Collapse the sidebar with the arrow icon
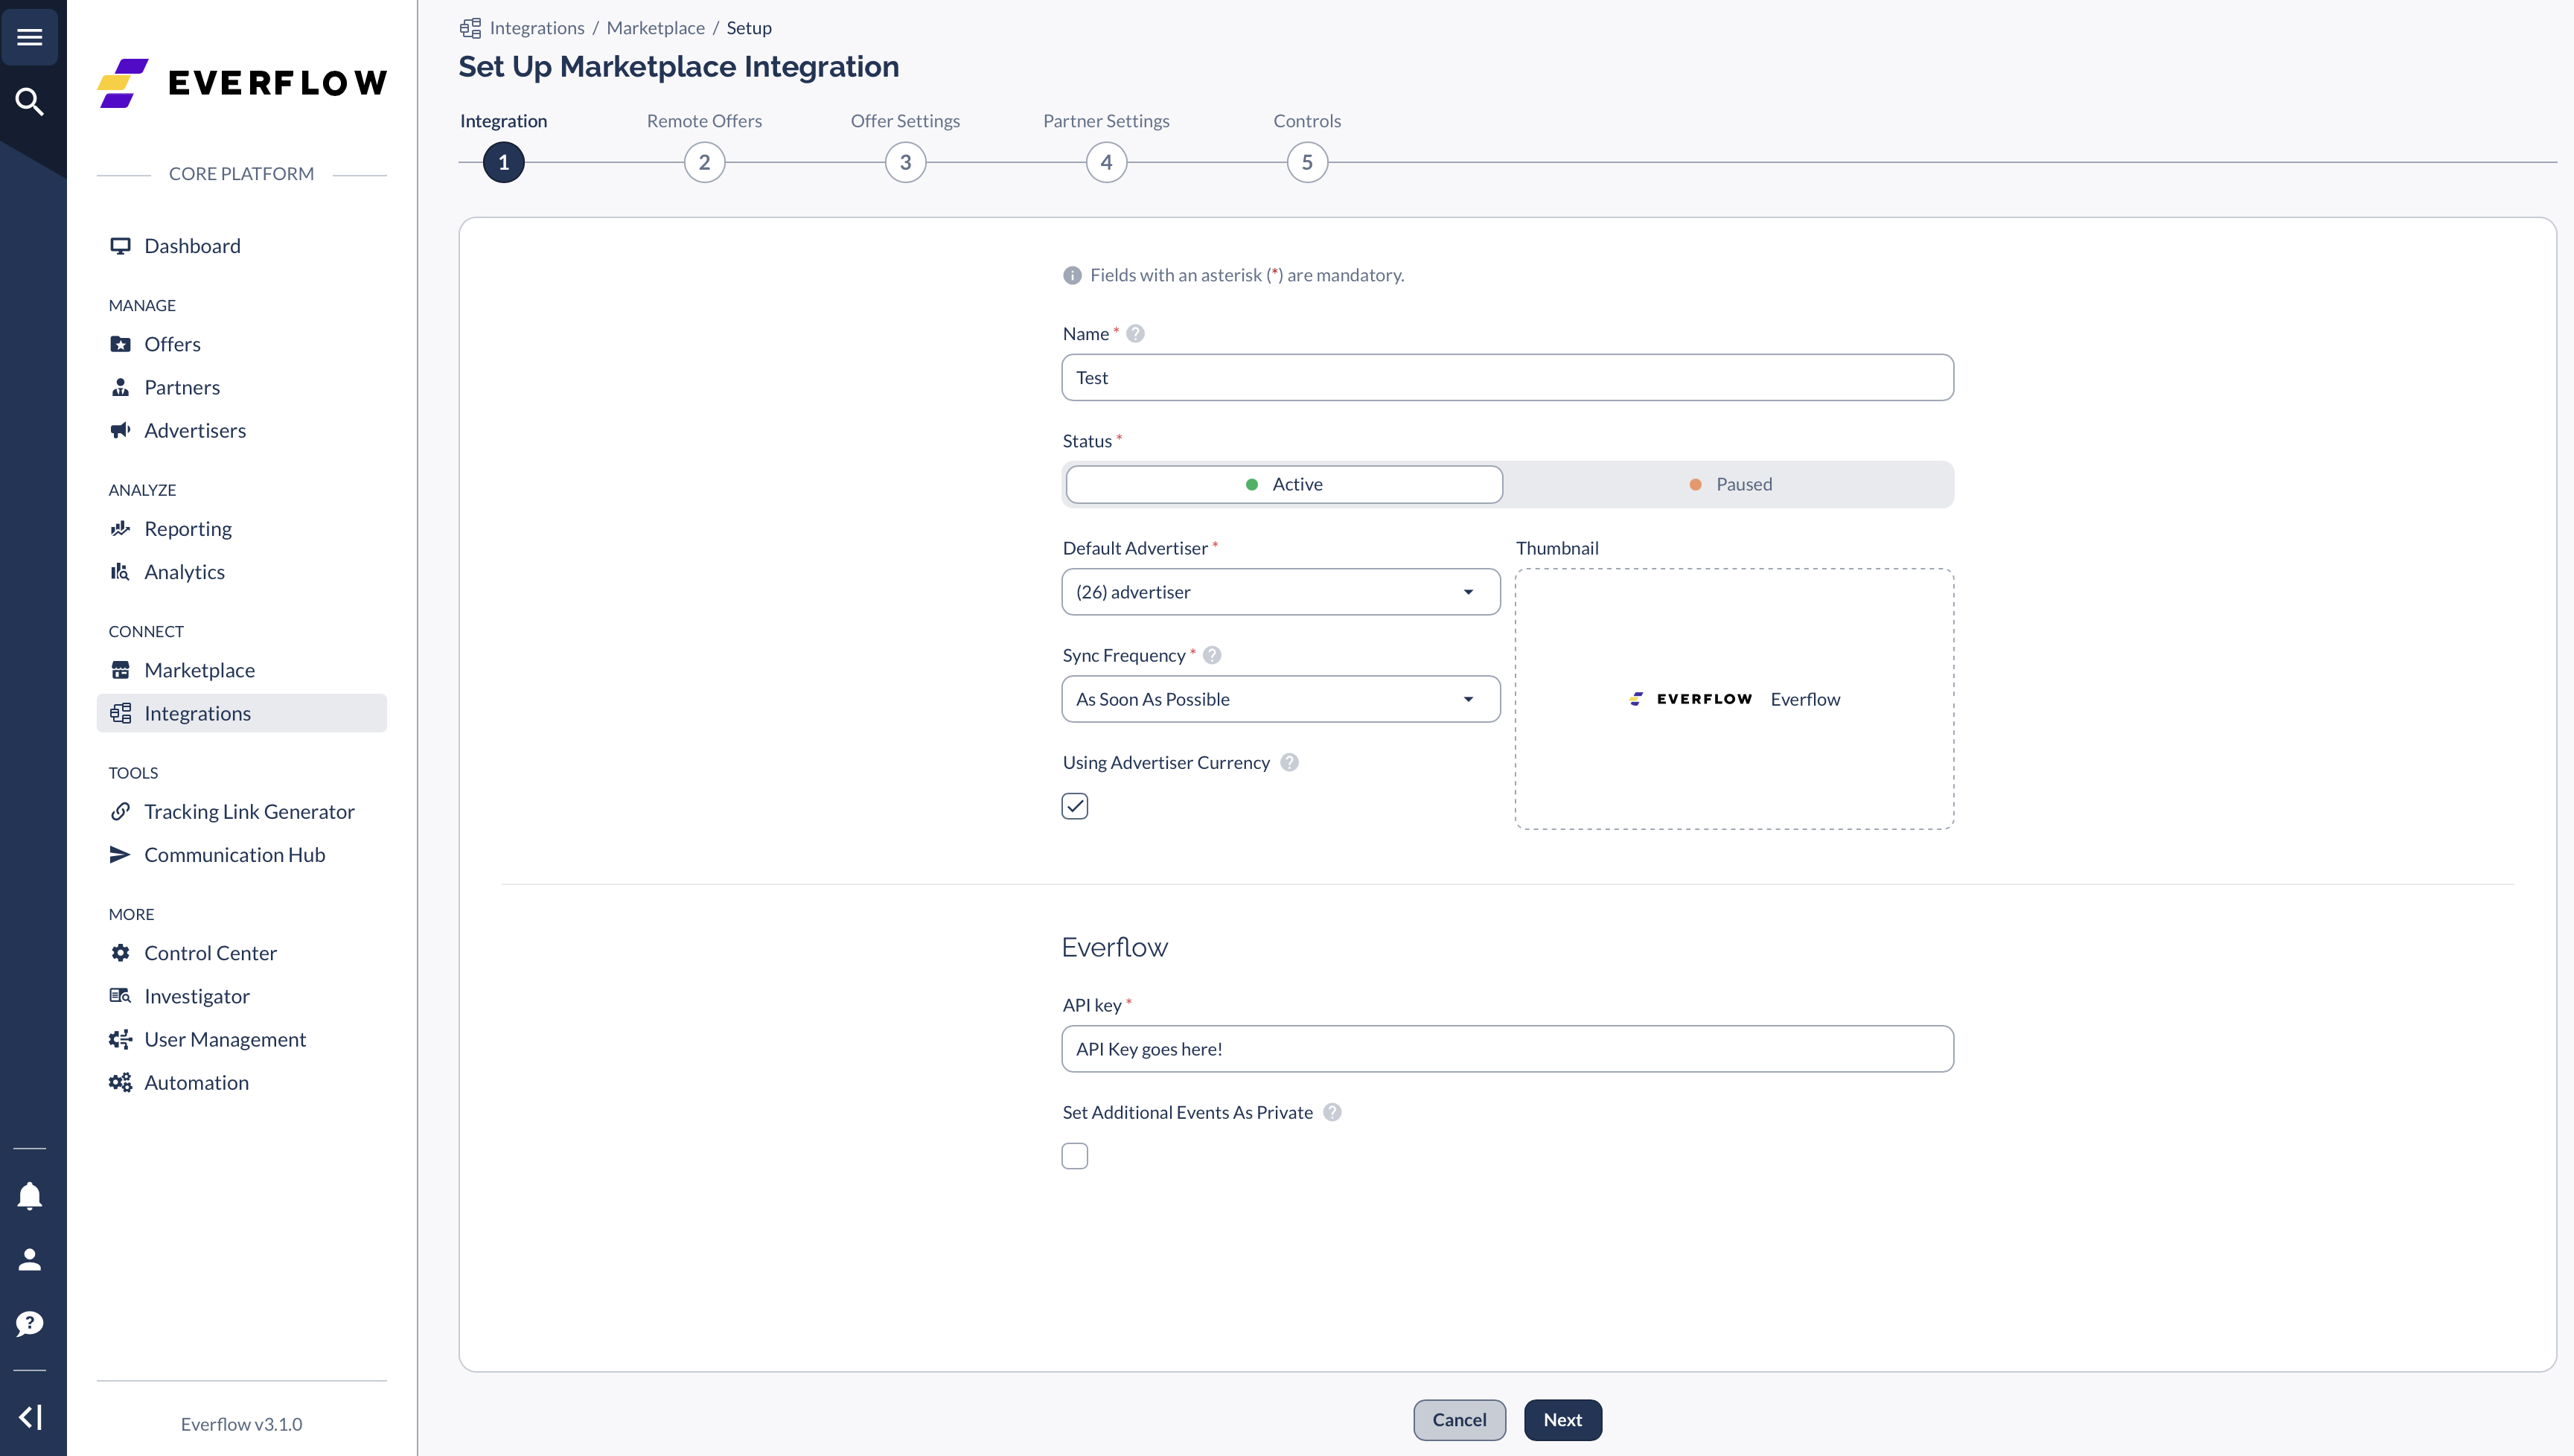The width and height of the screenshot is (2574, 1456). tap(30, 1417)
